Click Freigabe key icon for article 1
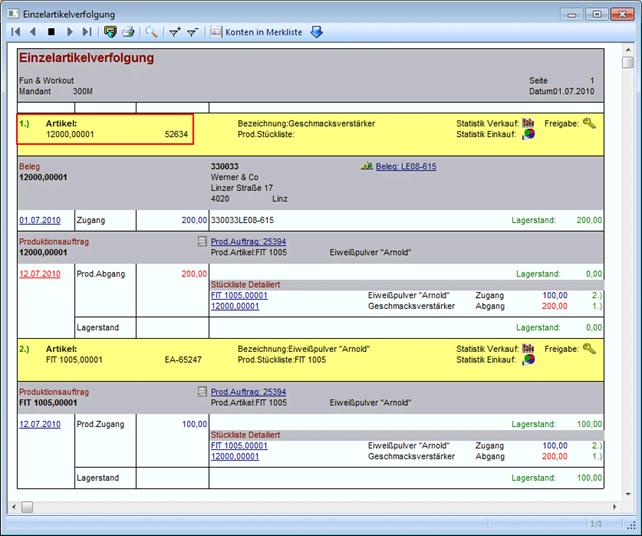 pyautogui.click(x=590, y=123)
